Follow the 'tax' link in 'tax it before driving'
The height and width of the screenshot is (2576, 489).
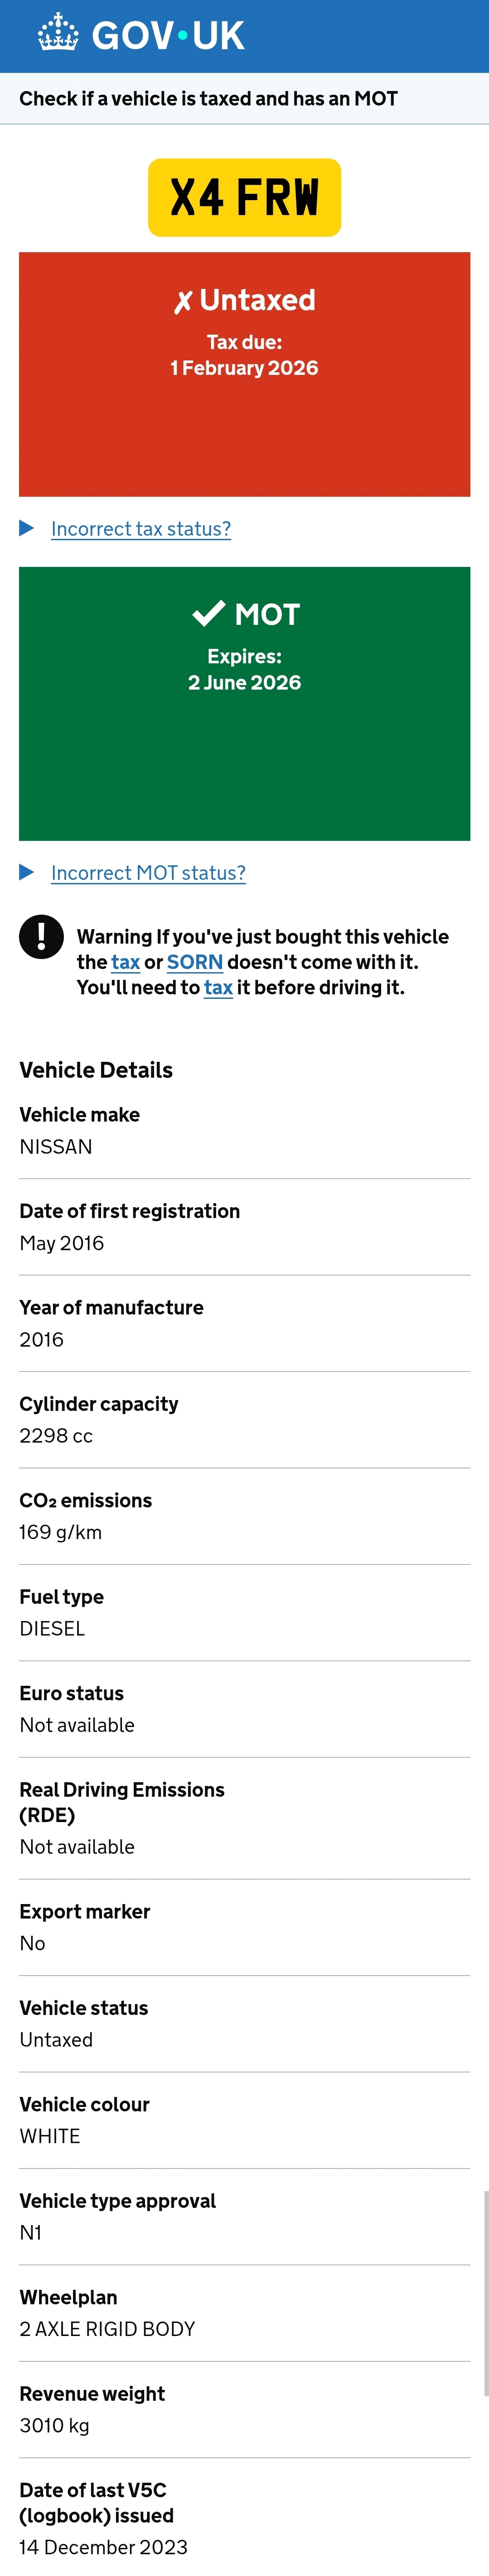coord(218,988)
